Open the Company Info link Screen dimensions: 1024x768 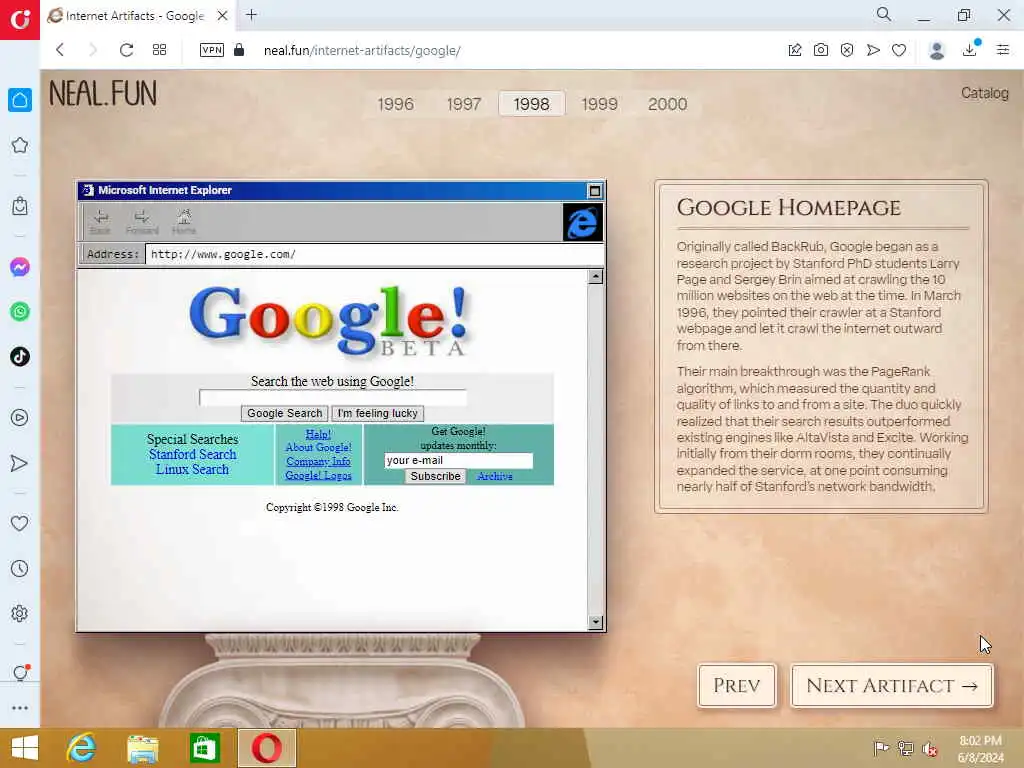point(318,462)
